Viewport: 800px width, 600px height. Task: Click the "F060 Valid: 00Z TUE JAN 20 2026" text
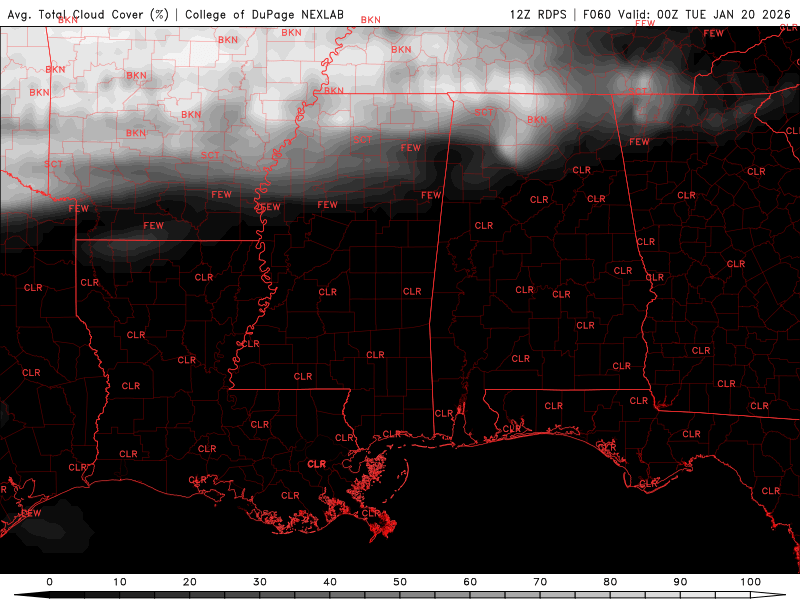click(687, 14)
